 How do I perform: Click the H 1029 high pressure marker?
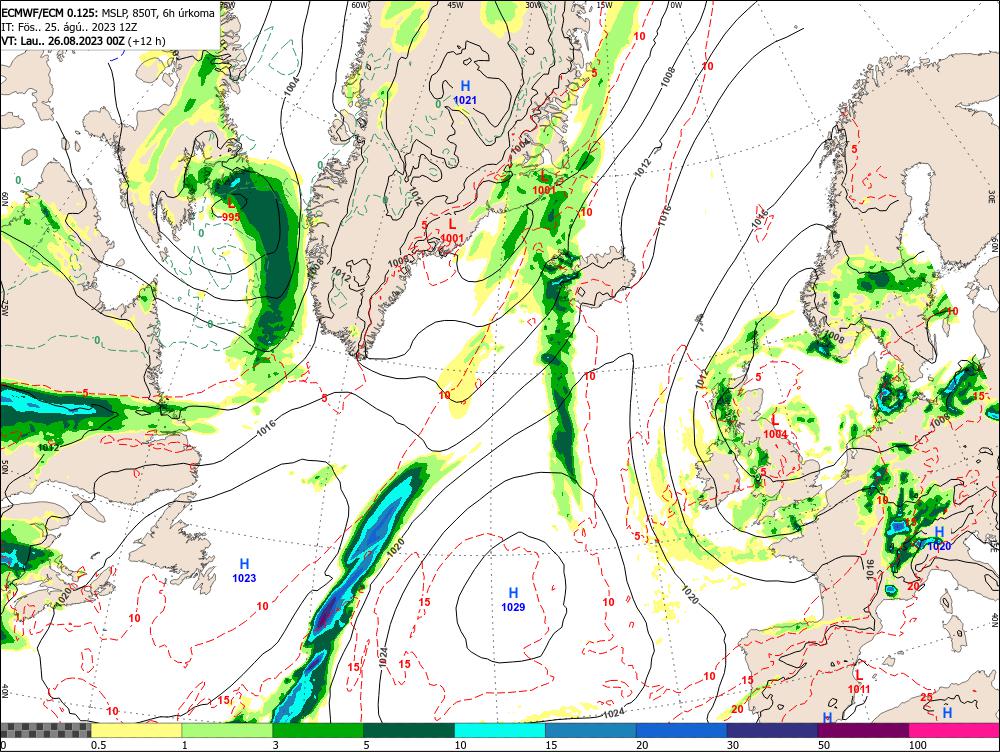(x=513, y=600)
